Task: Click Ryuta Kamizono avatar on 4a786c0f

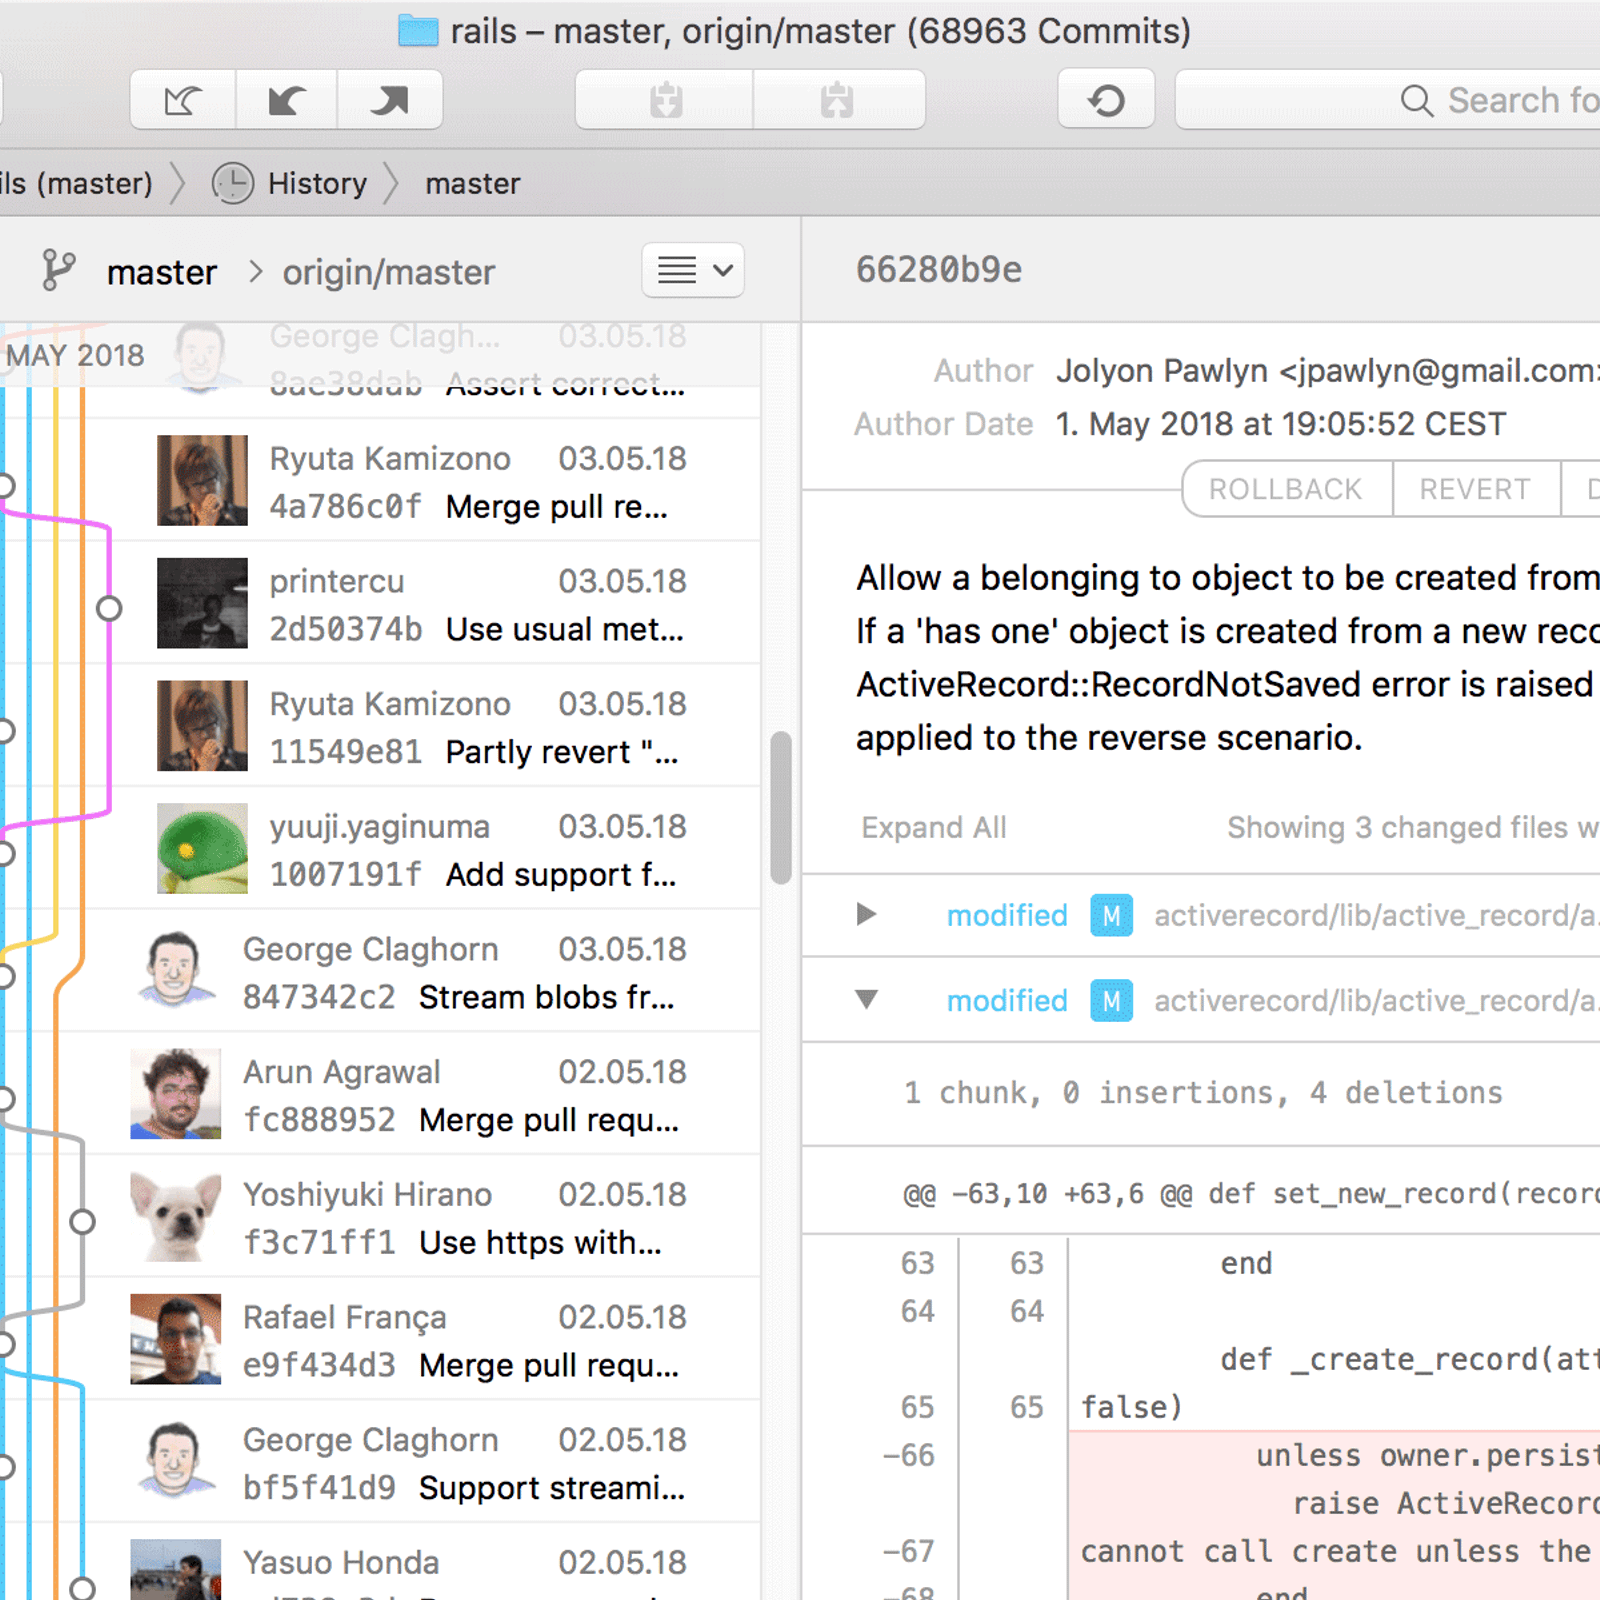Action: pos(202,480)
